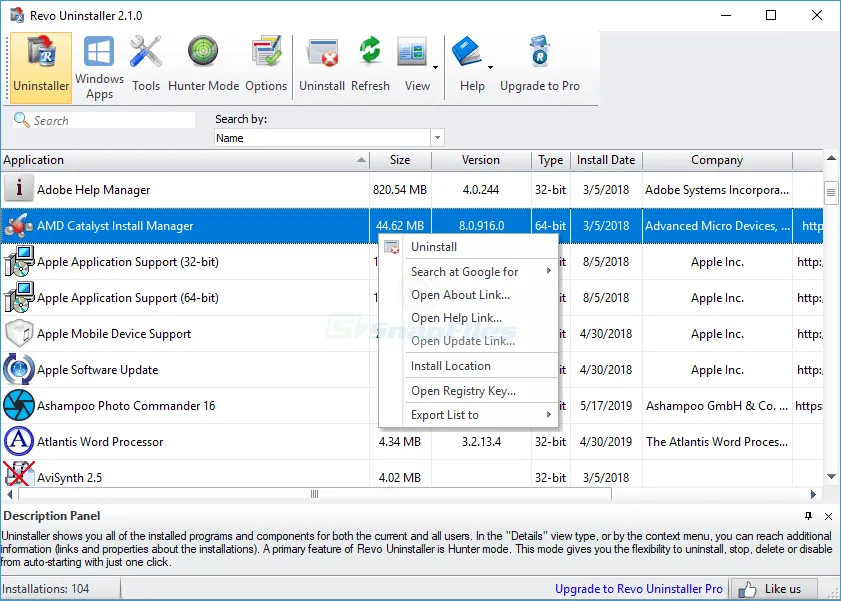This screenshot has width=841, height=601.
Task: Select the AviSynth 2.5 icon
Action: pos(19,474)
